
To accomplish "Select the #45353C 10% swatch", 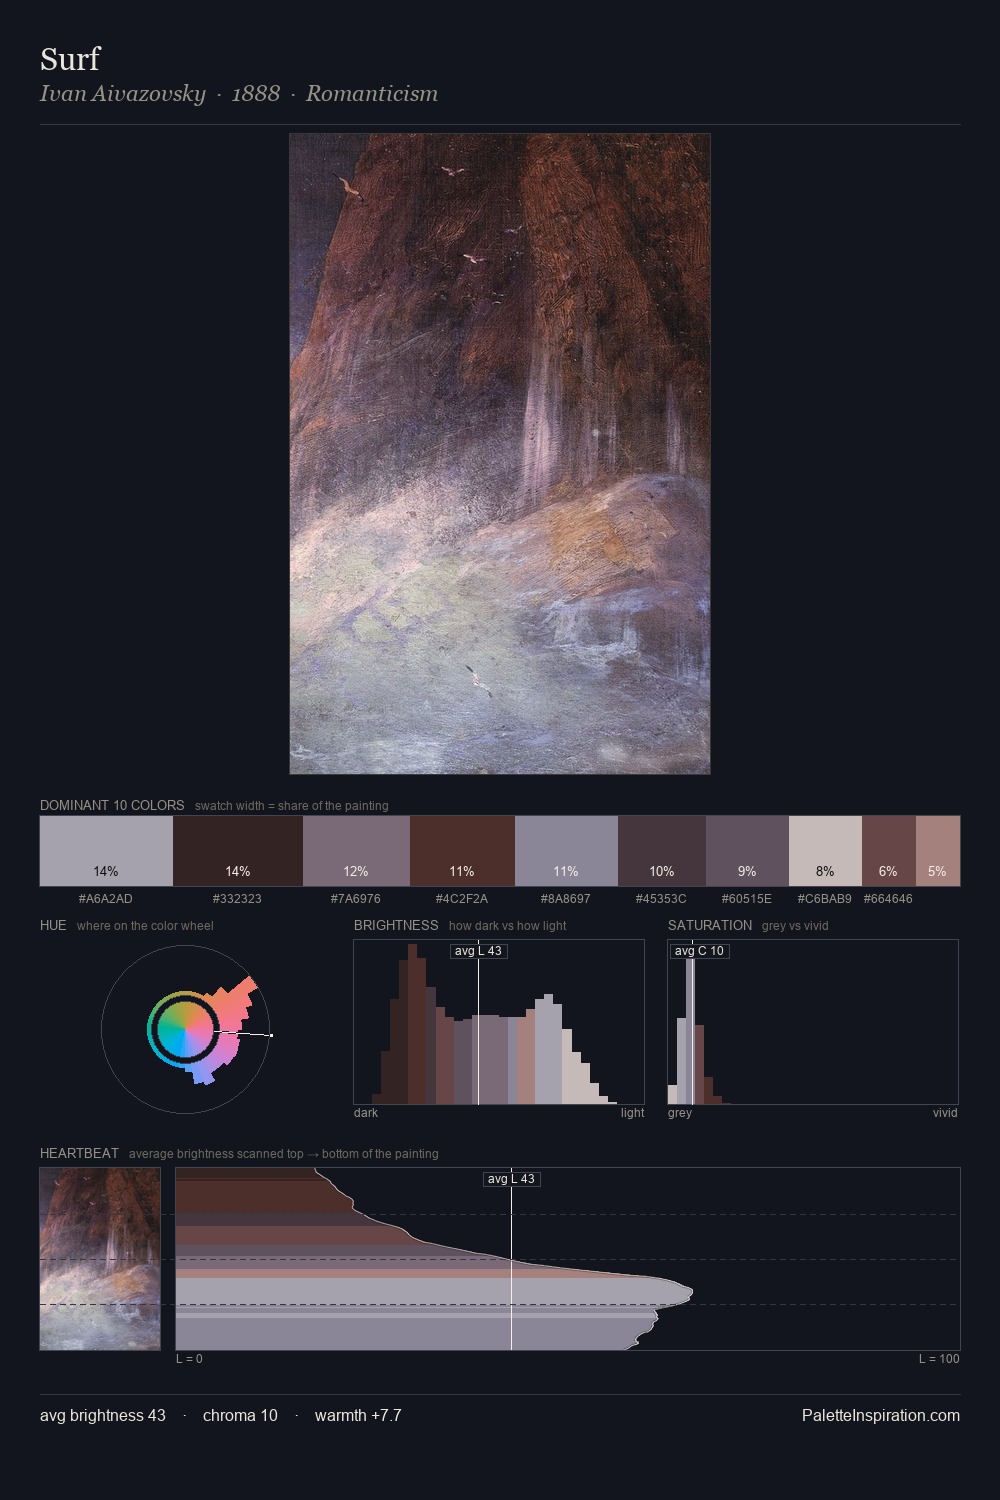I will [x=662, y=851].
